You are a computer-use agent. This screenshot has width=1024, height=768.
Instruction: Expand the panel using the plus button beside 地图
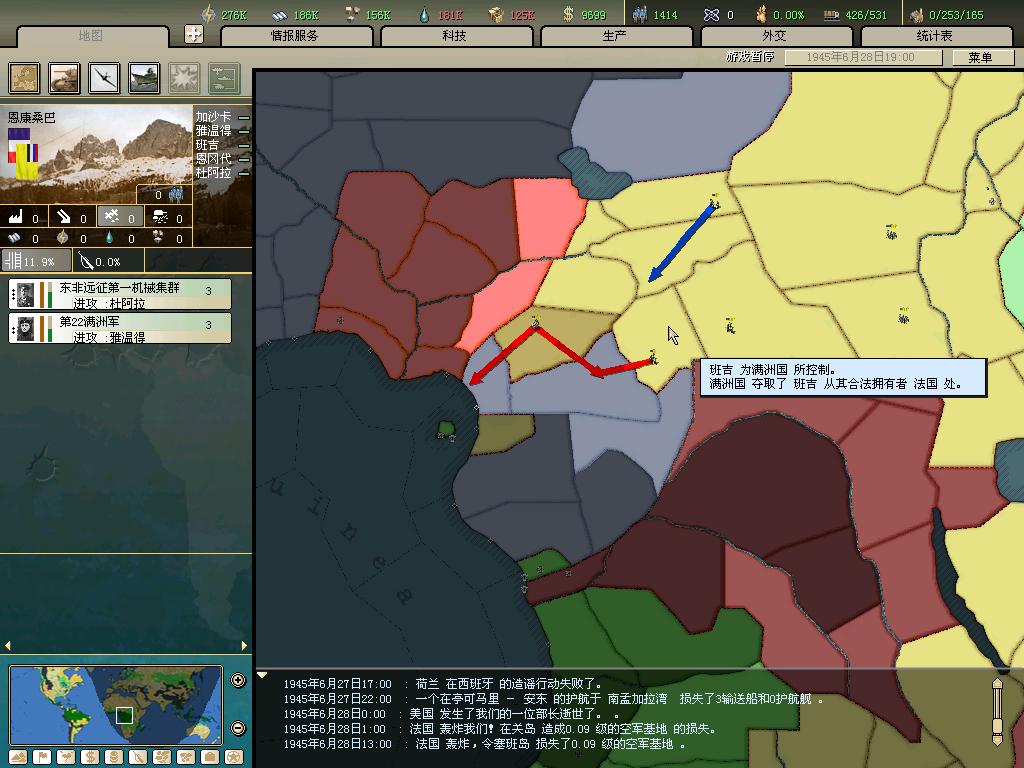pos(194,35)
